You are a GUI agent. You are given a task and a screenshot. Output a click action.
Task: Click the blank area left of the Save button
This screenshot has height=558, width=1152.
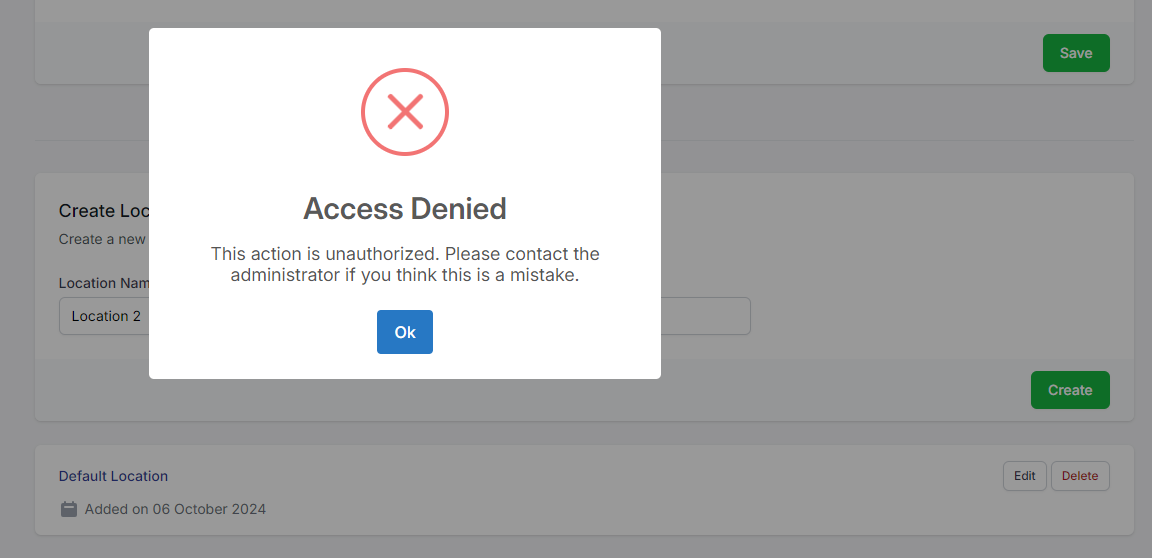coord(850,53)
